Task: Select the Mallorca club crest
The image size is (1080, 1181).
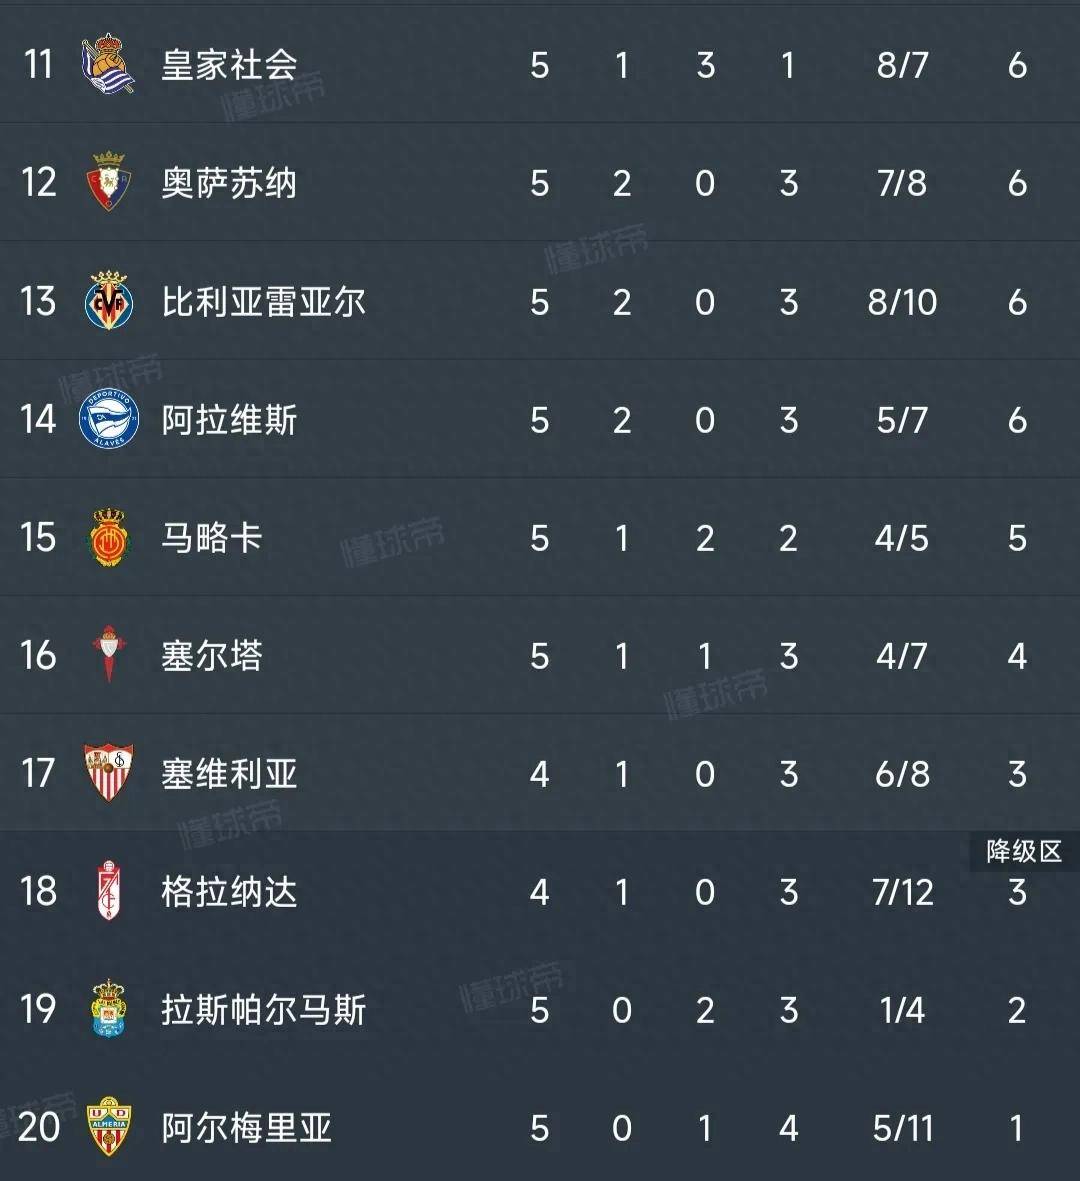Action: [108, 538]
